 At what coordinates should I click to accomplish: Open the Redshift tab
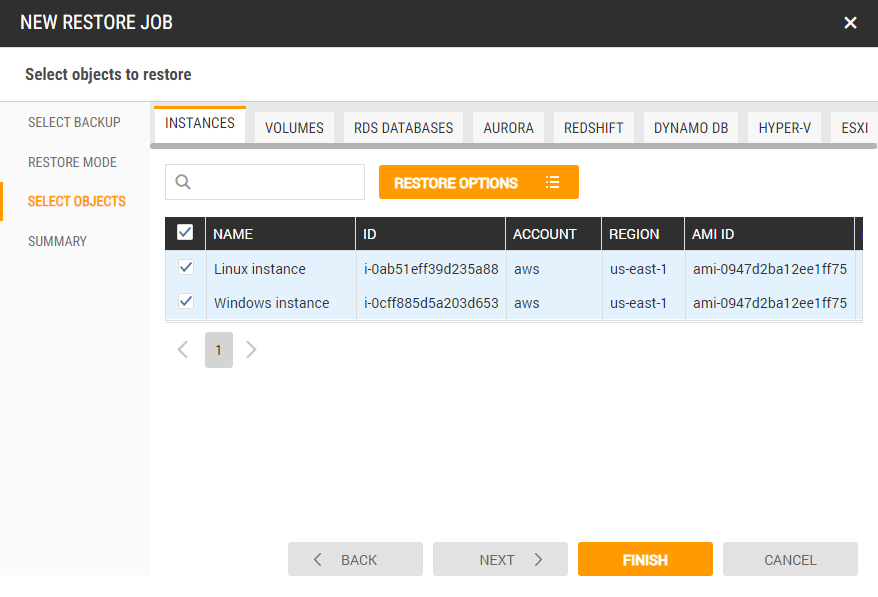[593, 128]
